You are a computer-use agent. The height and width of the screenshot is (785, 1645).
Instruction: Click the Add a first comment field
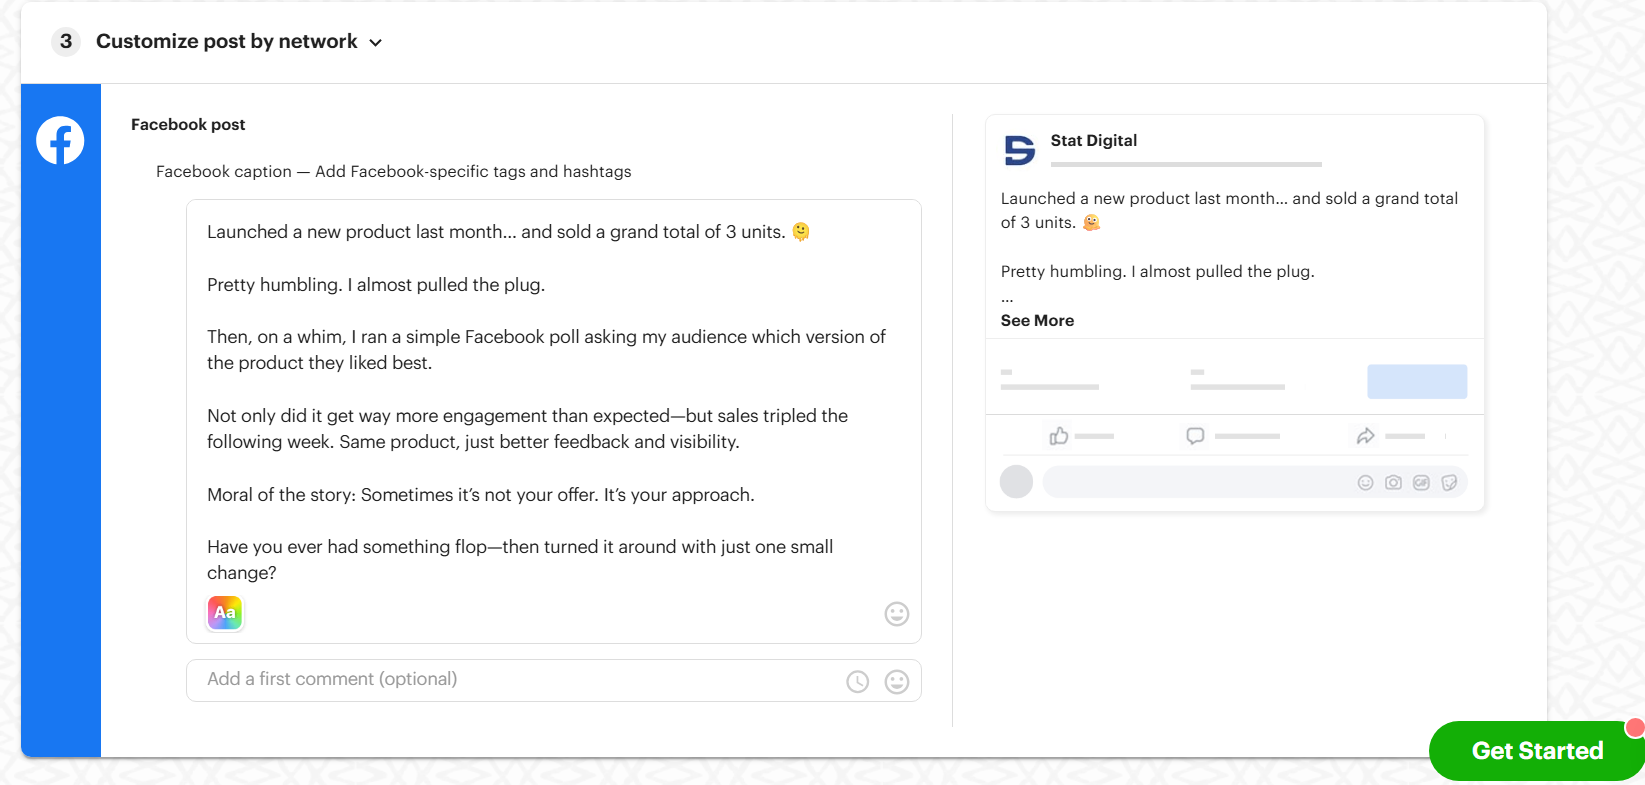point(554,680)
